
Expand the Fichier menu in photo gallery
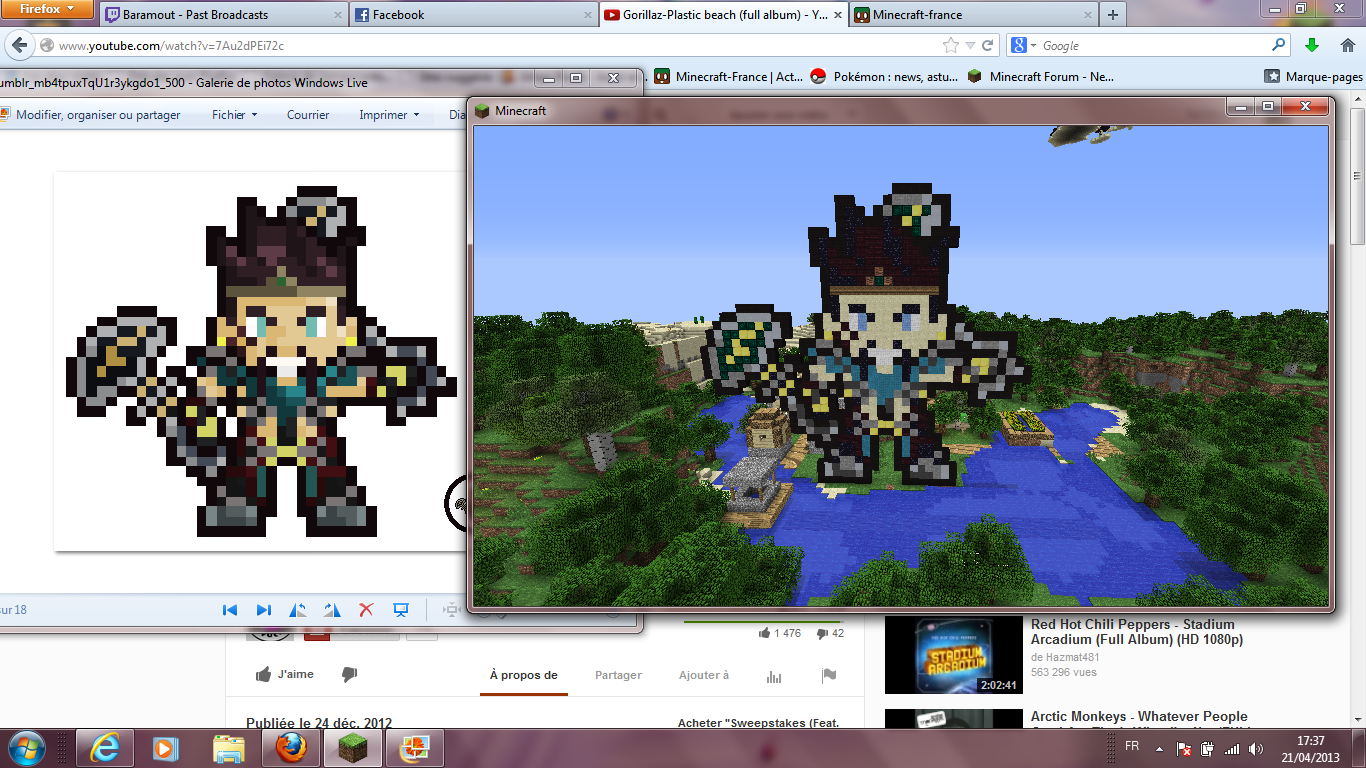point(234,115)
